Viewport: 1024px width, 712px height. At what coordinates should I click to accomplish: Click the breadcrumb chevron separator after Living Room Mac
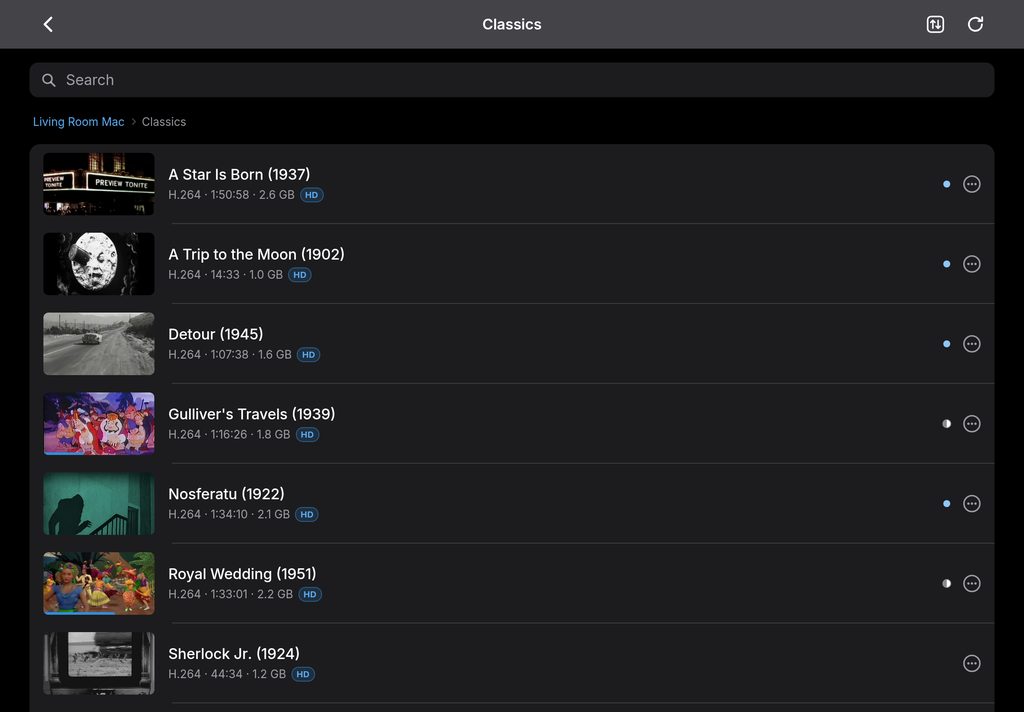point(133,121)
